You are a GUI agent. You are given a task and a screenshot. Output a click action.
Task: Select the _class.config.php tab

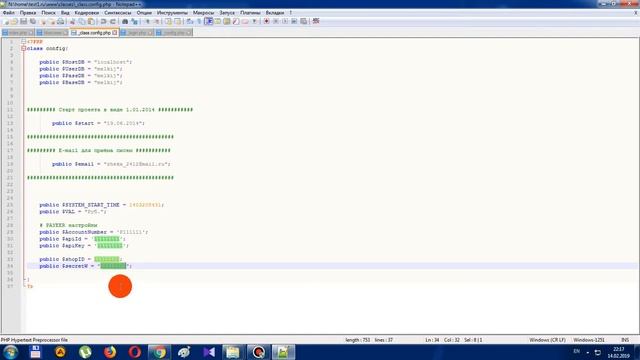tap(94, 32)
